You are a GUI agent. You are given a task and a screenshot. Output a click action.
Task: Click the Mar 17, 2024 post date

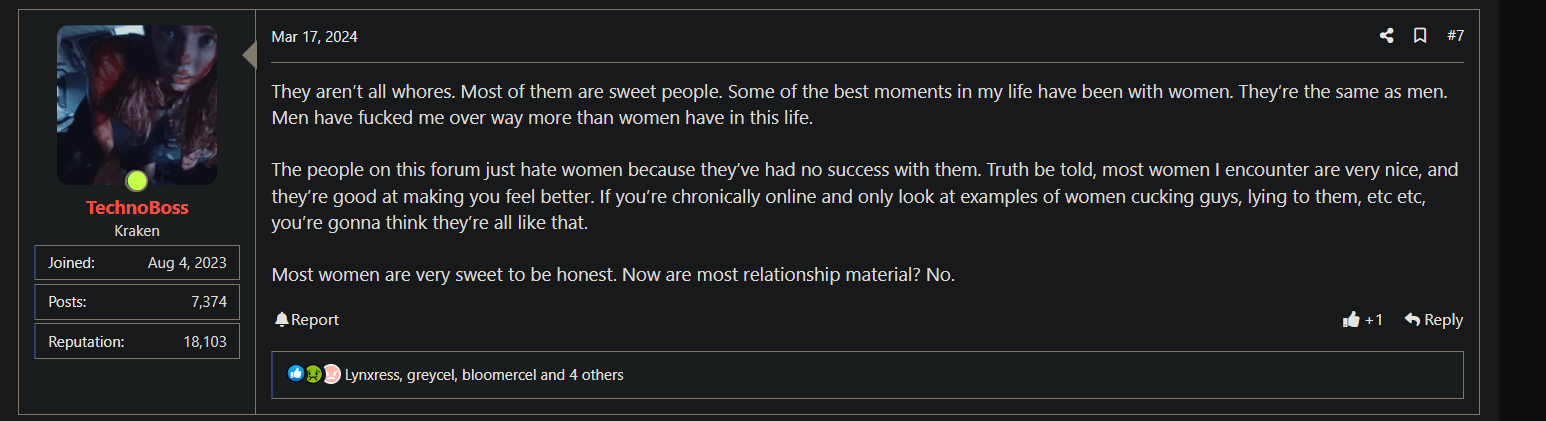[314, 37]
